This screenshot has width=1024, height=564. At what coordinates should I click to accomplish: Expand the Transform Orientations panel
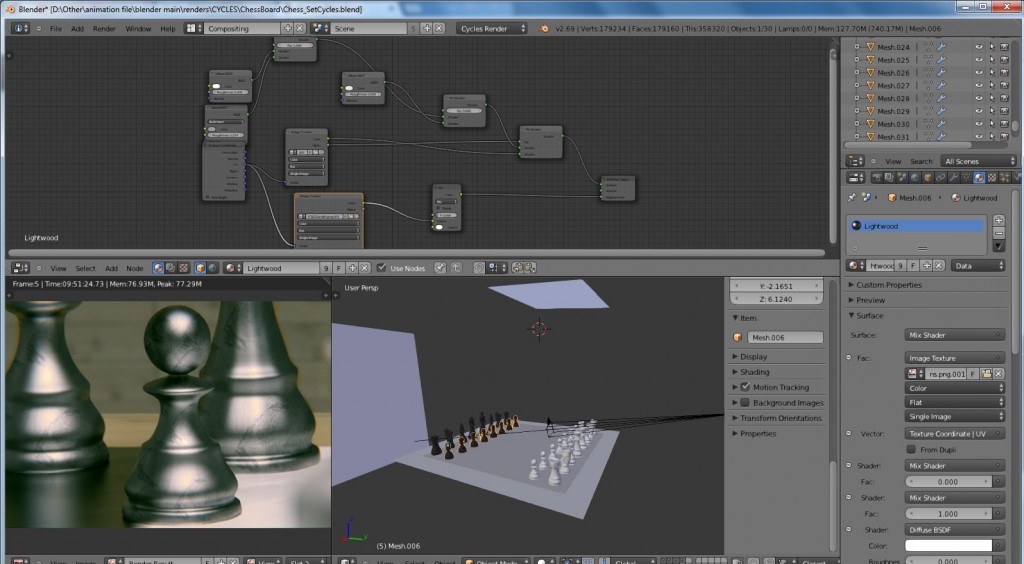[779, 418]
